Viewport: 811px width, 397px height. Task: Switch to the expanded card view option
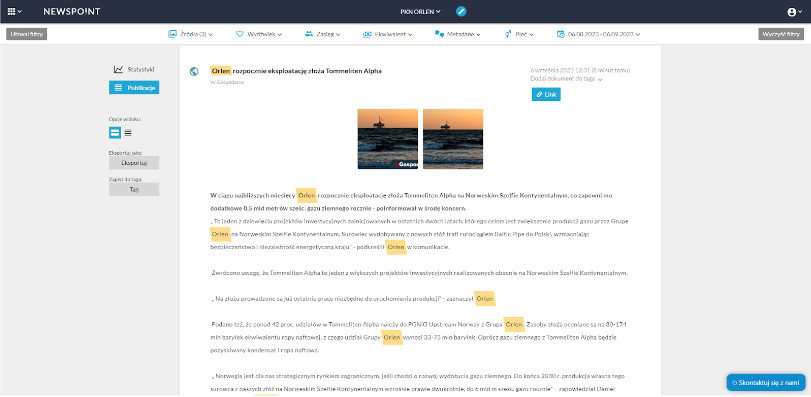(115, 133)
